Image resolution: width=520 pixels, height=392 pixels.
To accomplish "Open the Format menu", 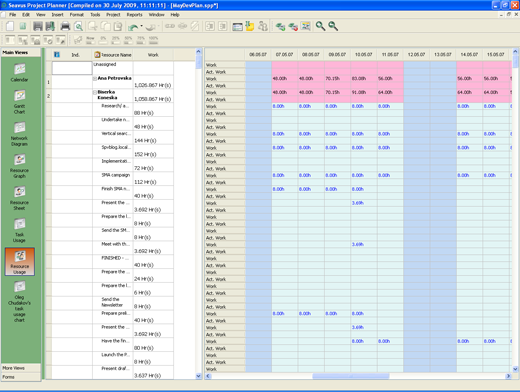I will tap(77, 15).
